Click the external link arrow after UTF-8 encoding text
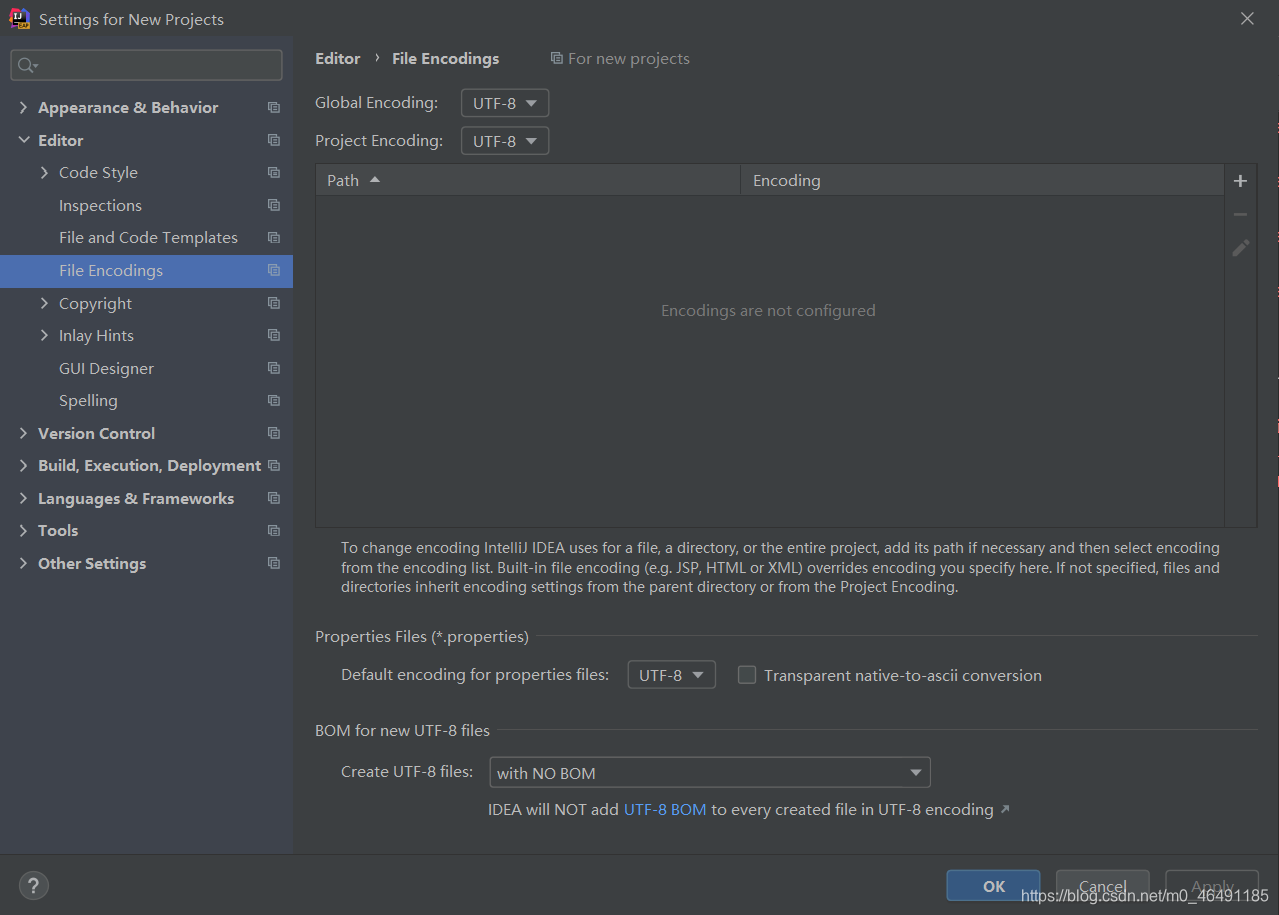Image resolution: width=1279 pixels, height=915 pixels. pyautogui.click(x=1005, y=809)
